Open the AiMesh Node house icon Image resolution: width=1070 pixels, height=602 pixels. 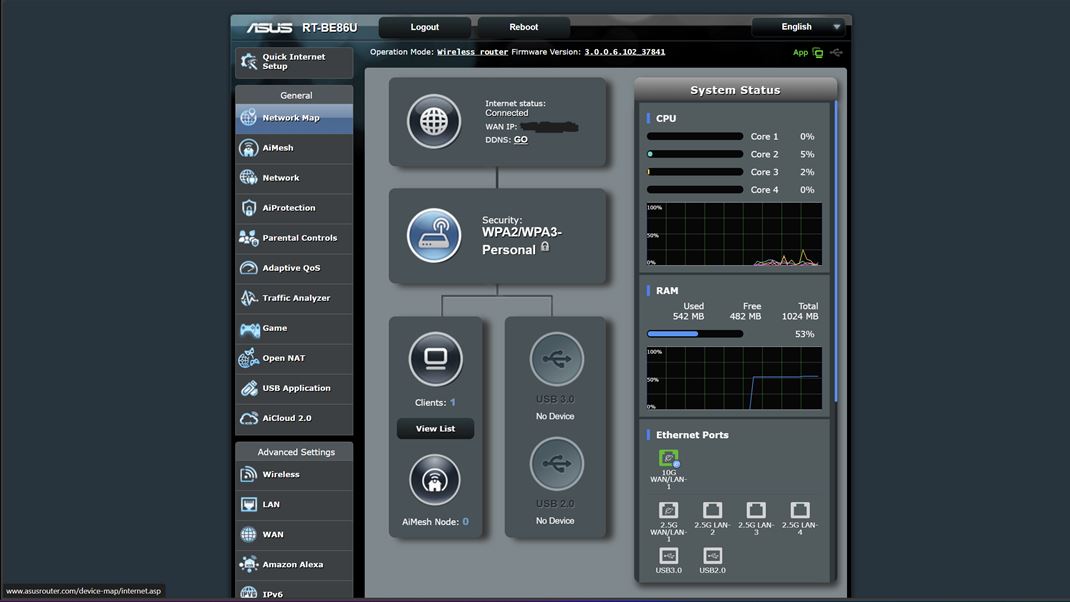click(x=435, y=480)
